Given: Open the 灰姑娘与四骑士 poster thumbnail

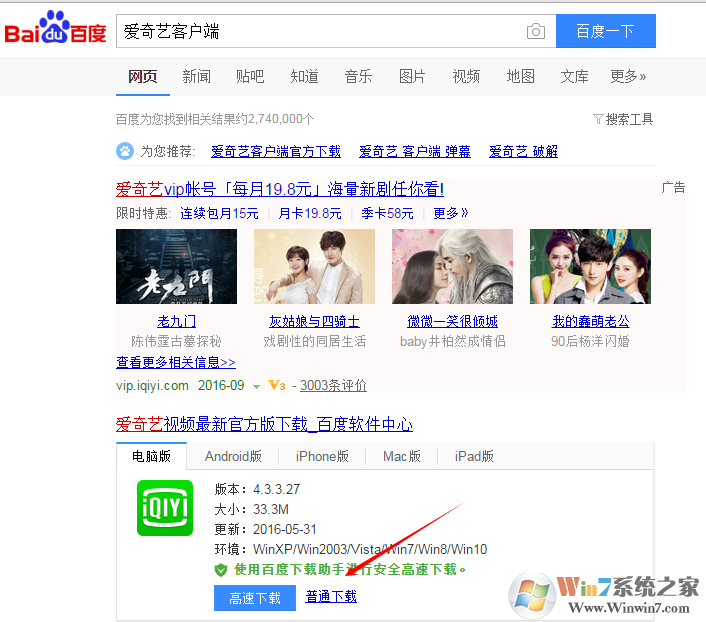Looking at the screenshot, I should pyautogui.click(x=314, y=266).
